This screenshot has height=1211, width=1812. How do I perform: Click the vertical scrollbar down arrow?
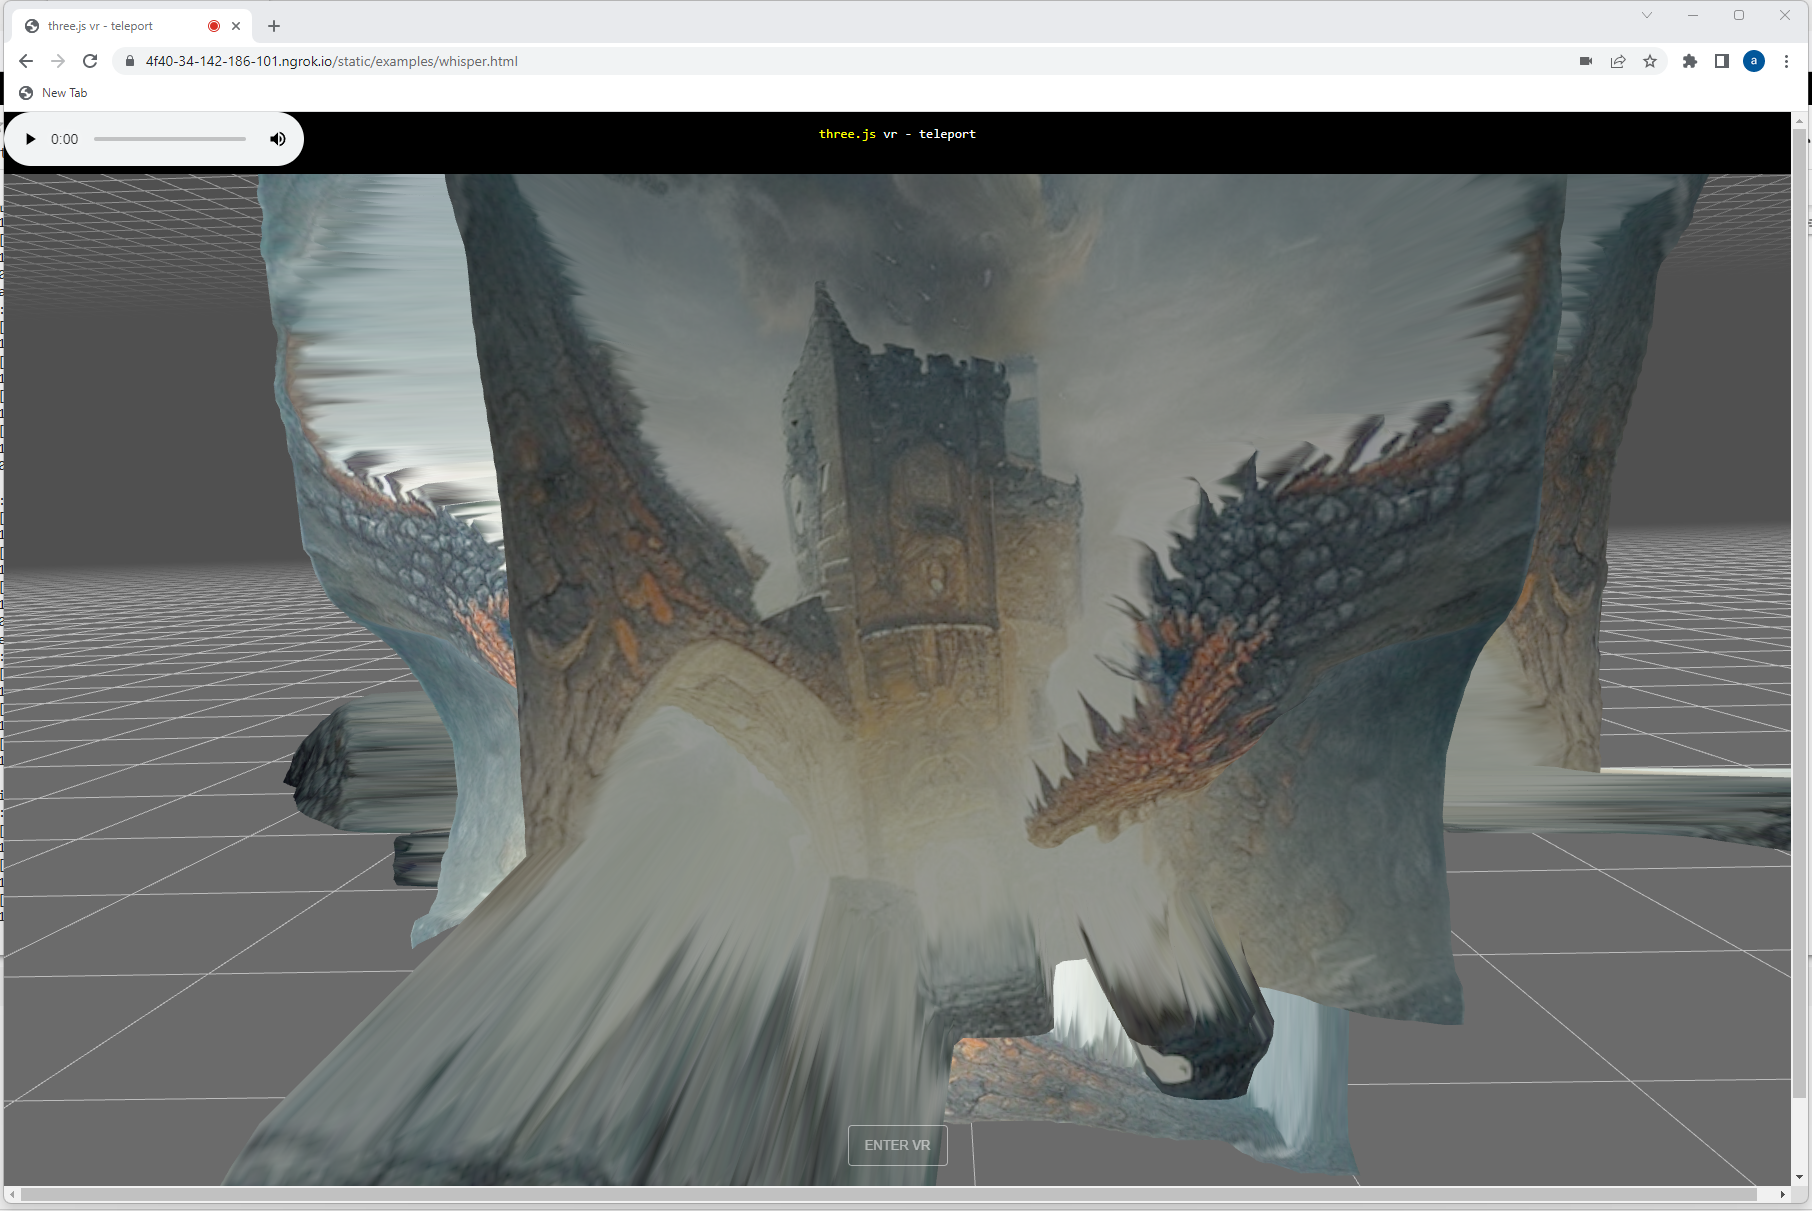(x=1800, y=1178)
